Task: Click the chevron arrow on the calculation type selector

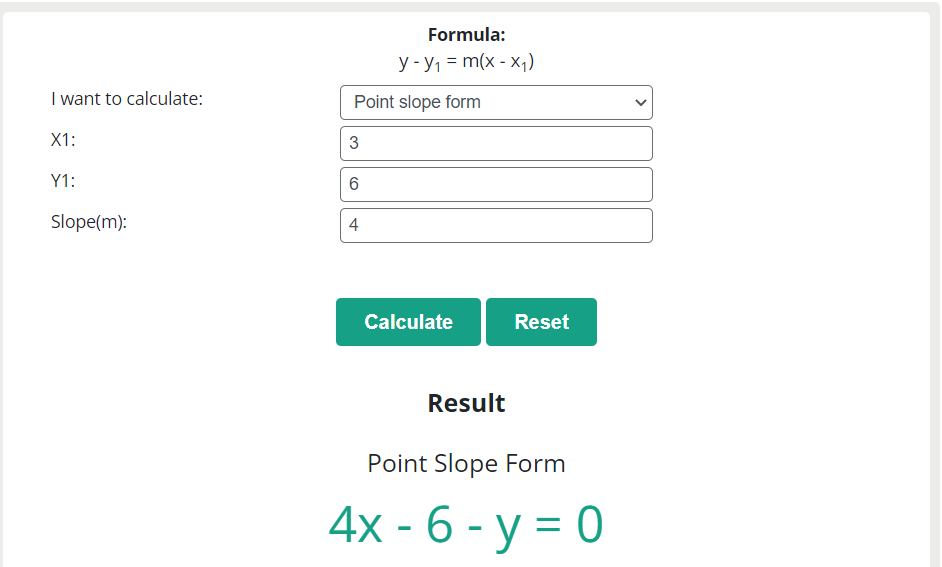Action: (640, 103)
